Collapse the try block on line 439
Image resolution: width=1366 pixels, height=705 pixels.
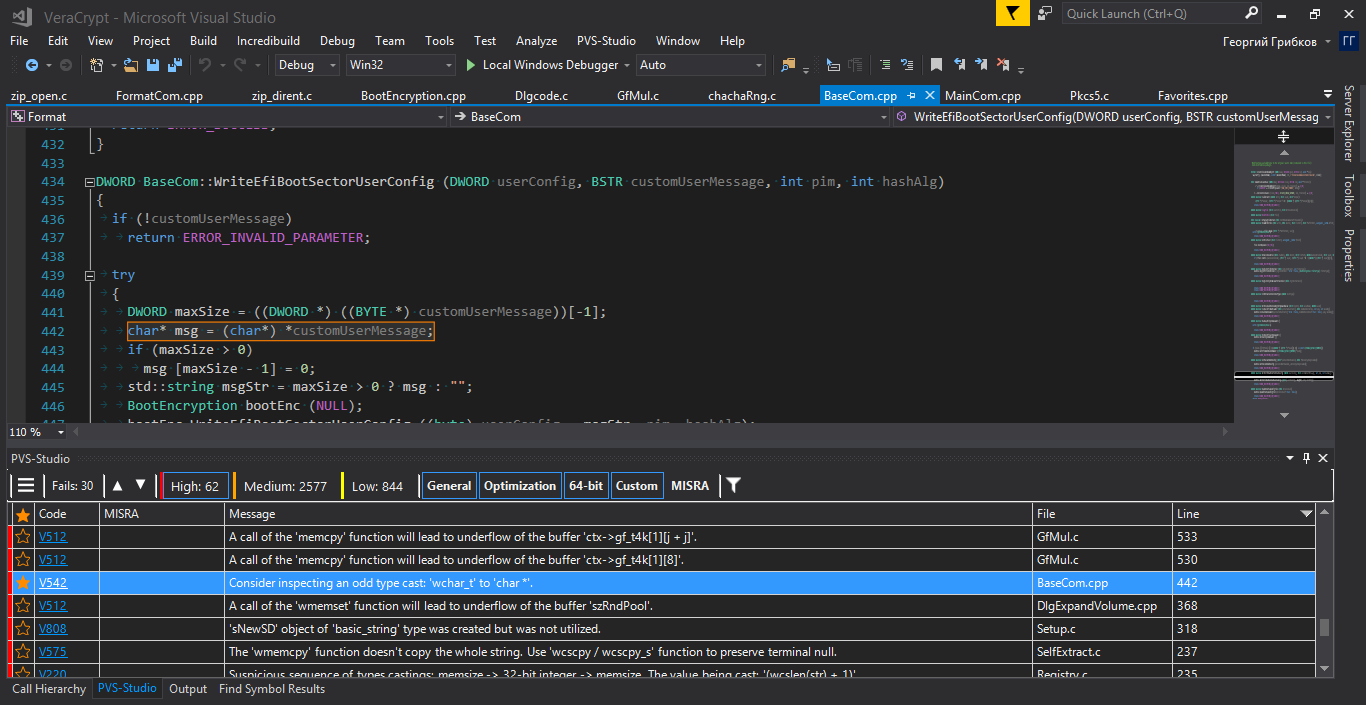tap(89, 275)
